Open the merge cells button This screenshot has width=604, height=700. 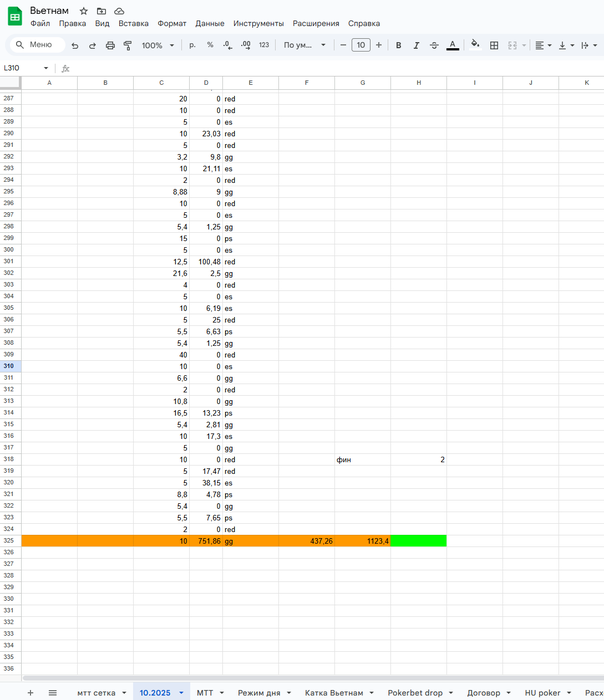pos(512,45)
